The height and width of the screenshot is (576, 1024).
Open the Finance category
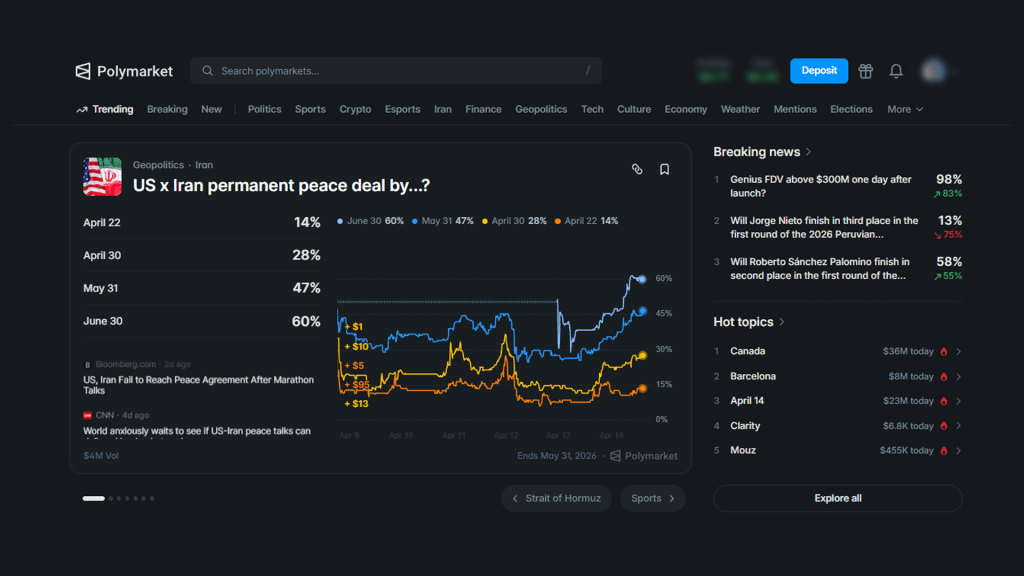click(483, 109)
